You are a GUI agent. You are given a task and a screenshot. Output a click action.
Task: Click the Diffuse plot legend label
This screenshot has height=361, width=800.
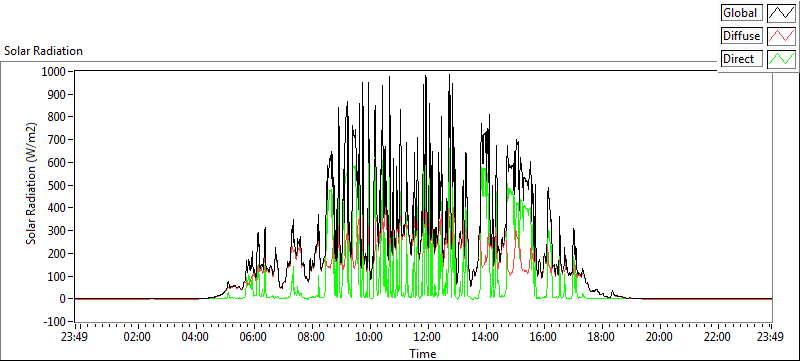(x=742, y=36)
